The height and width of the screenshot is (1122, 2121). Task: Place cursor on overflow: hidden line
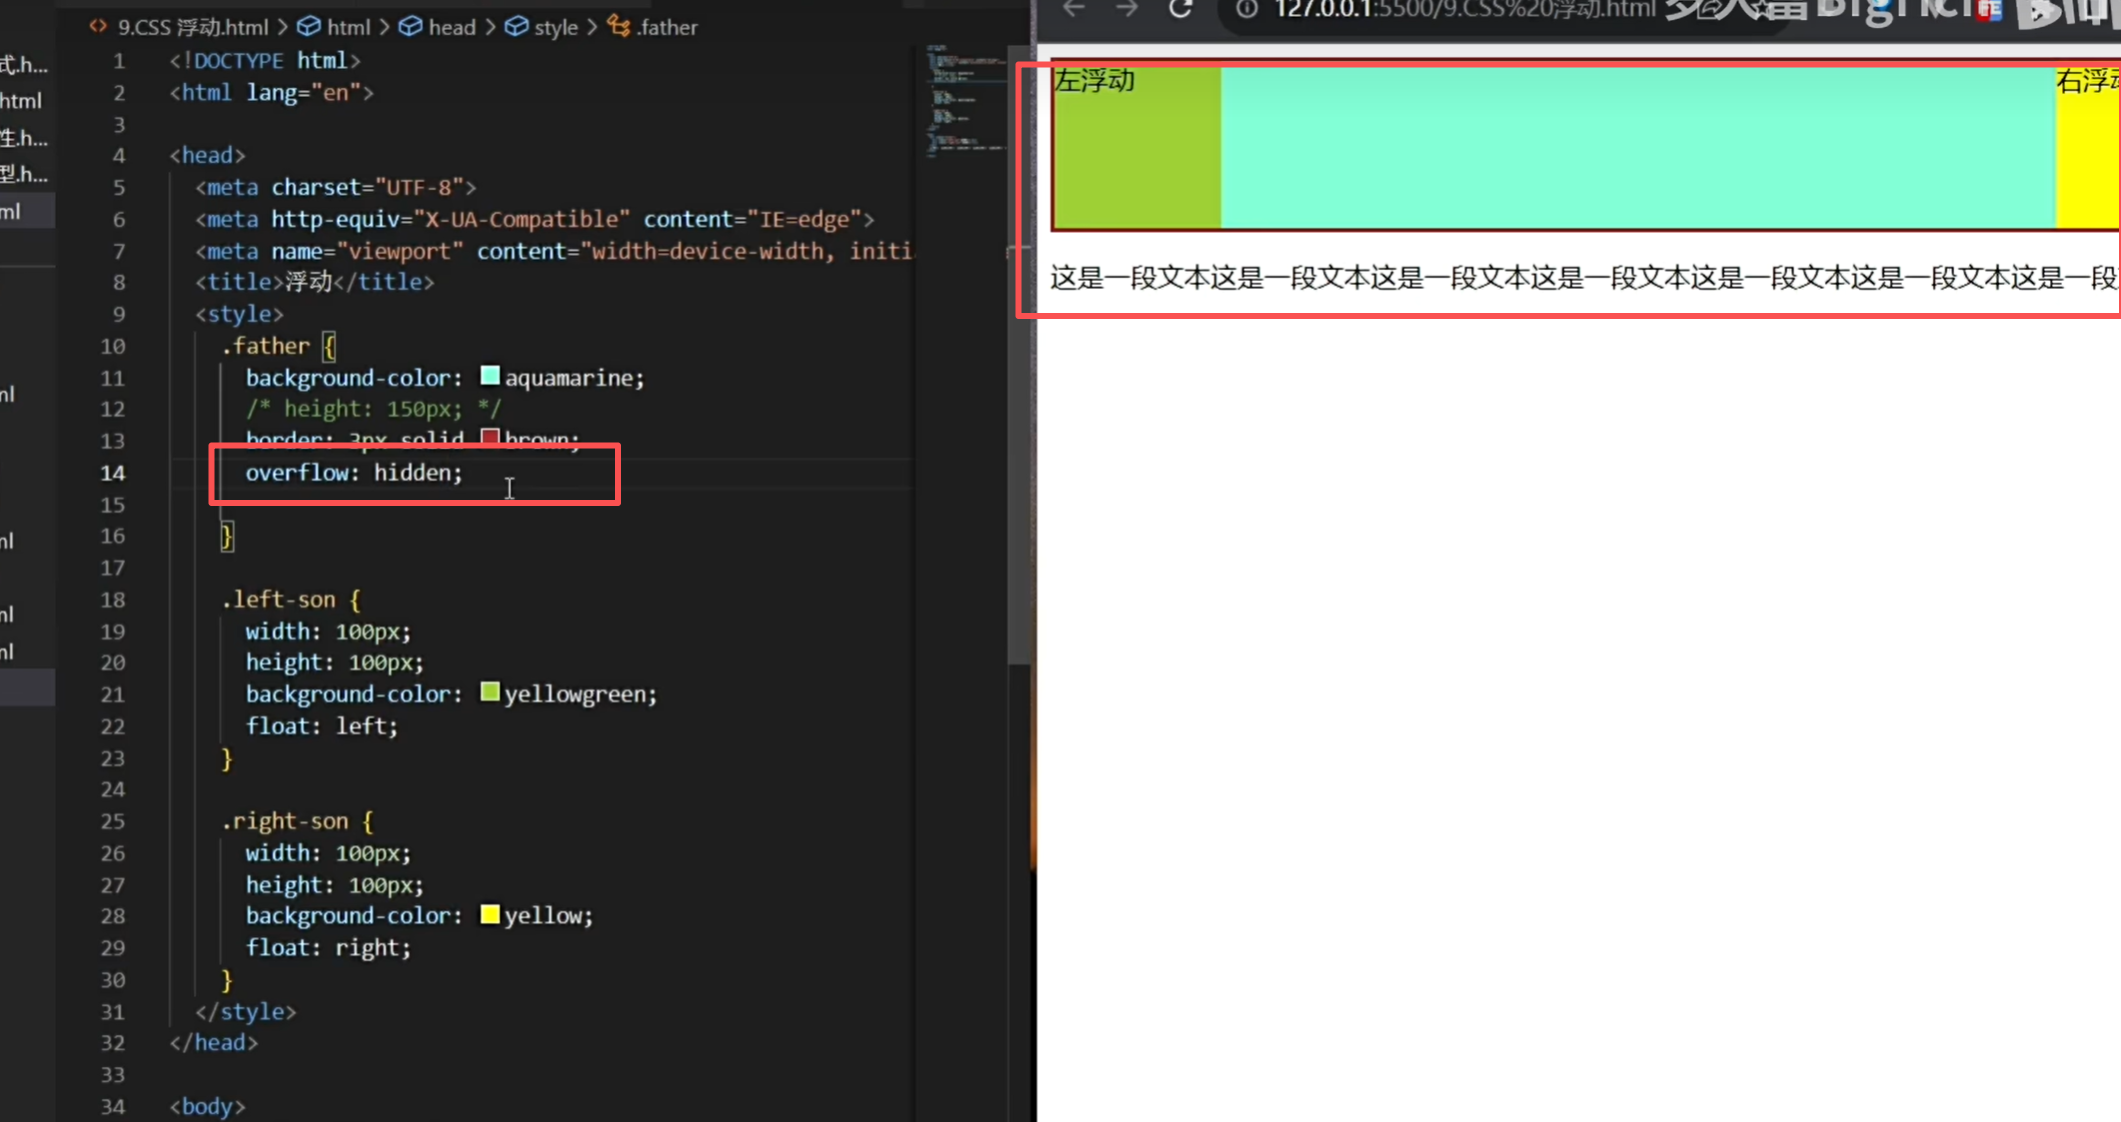(355, 473)
